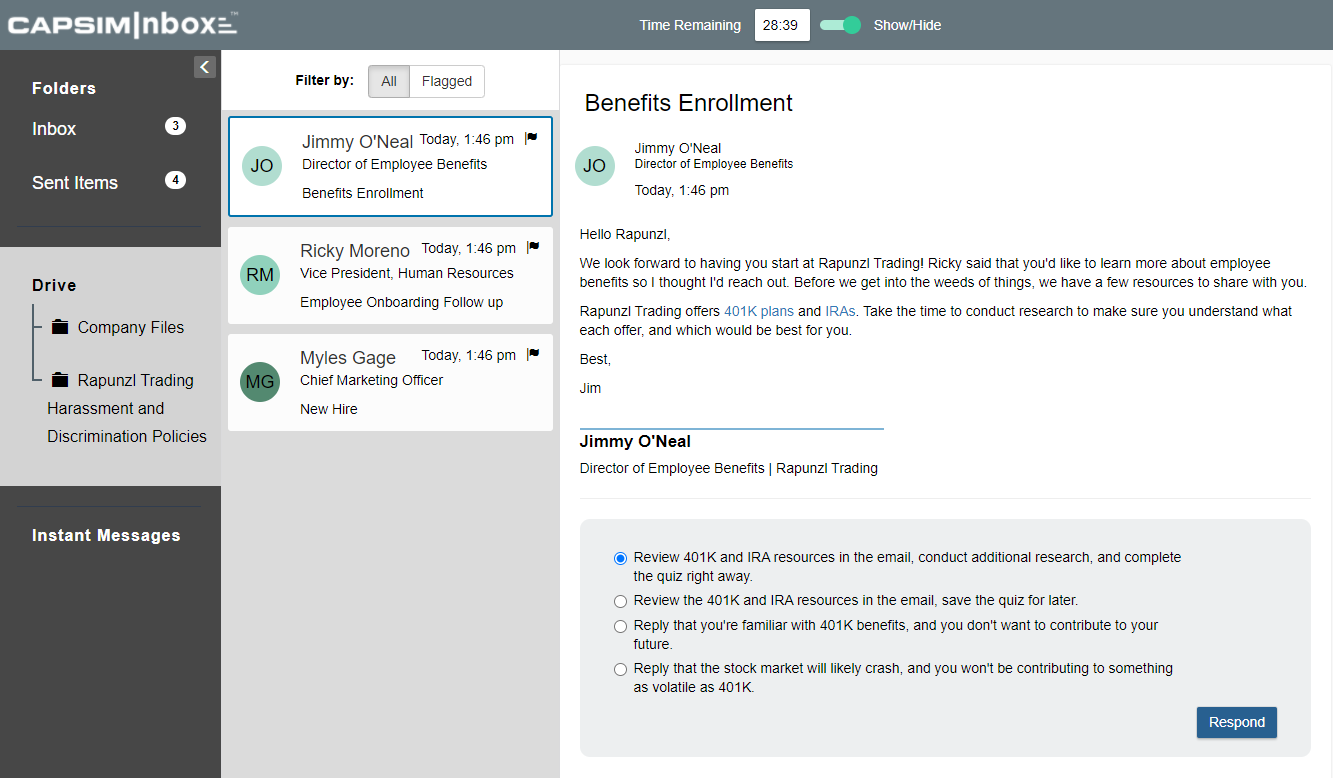This screenshot has height=778, width=1333.
Task: Open Instant Messages section
Action: 106,536
